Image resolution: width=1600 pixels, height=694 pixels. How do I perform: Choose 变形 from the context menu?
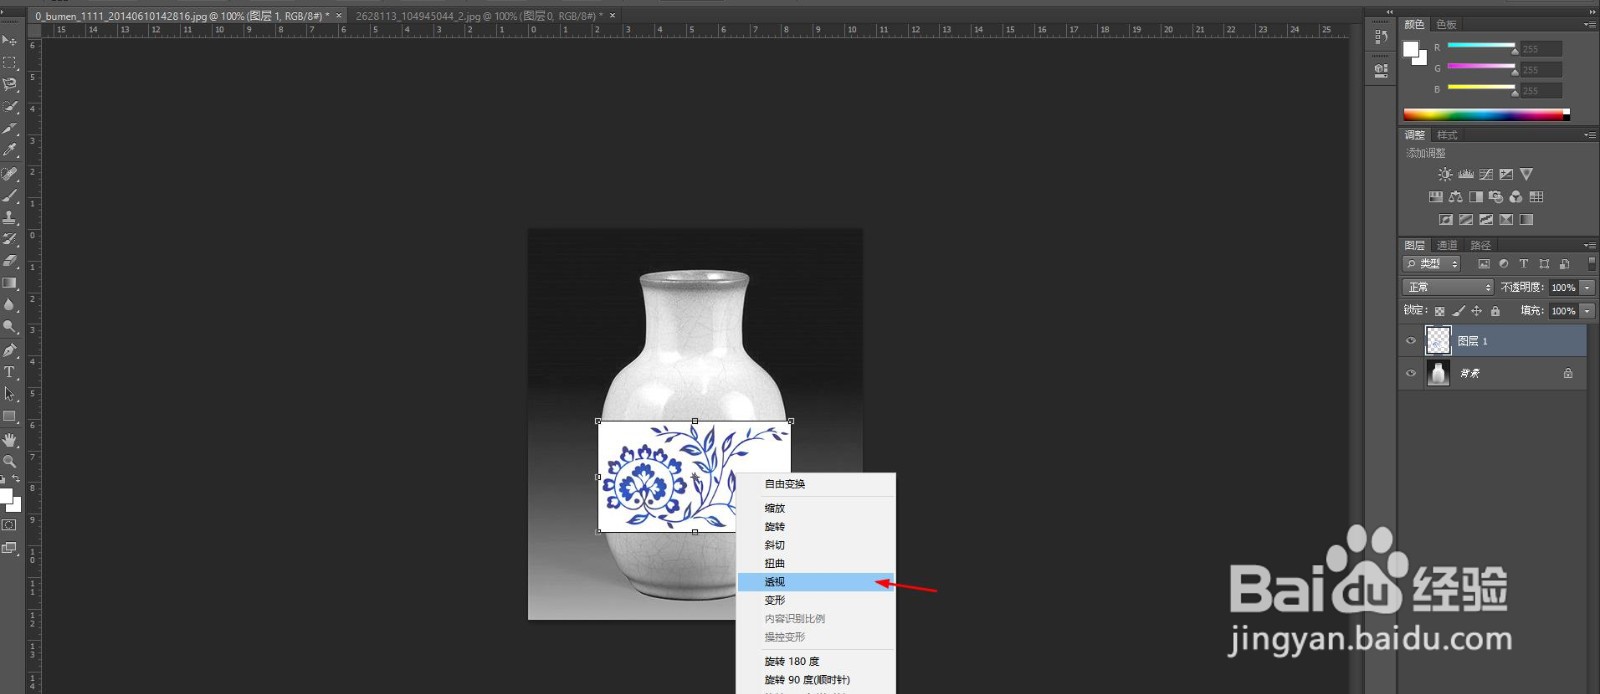pyautogui.click(x=816, y=600)
